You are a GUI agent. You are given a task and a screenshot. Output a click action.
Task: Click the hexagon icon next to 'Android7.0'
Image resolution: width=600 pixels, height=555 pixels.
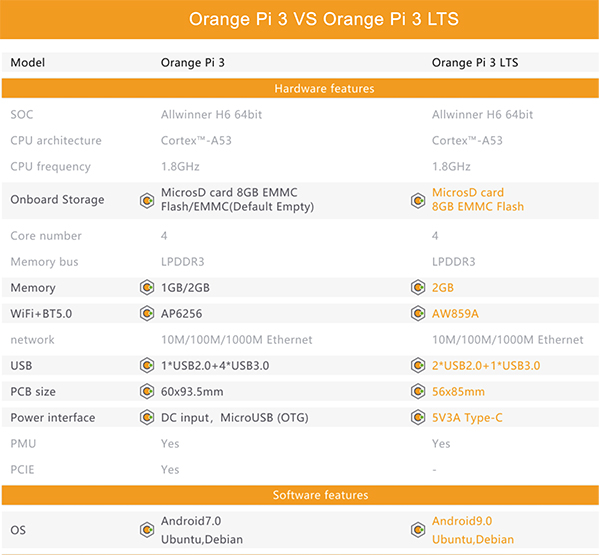click(x=147, y=530)
